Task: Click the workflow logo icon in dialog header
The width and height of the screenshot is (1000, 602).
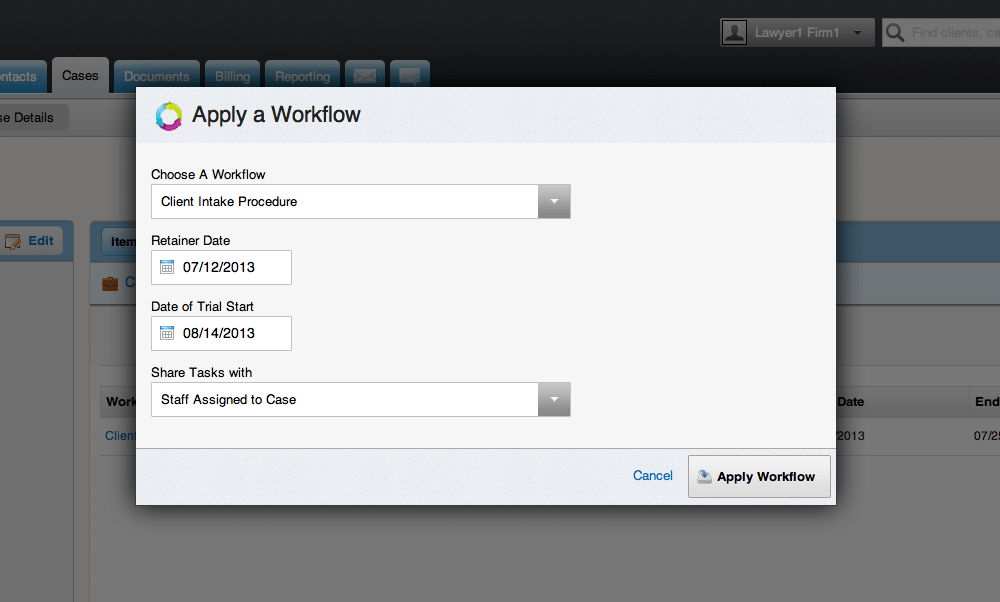Action: pos(169,116)
